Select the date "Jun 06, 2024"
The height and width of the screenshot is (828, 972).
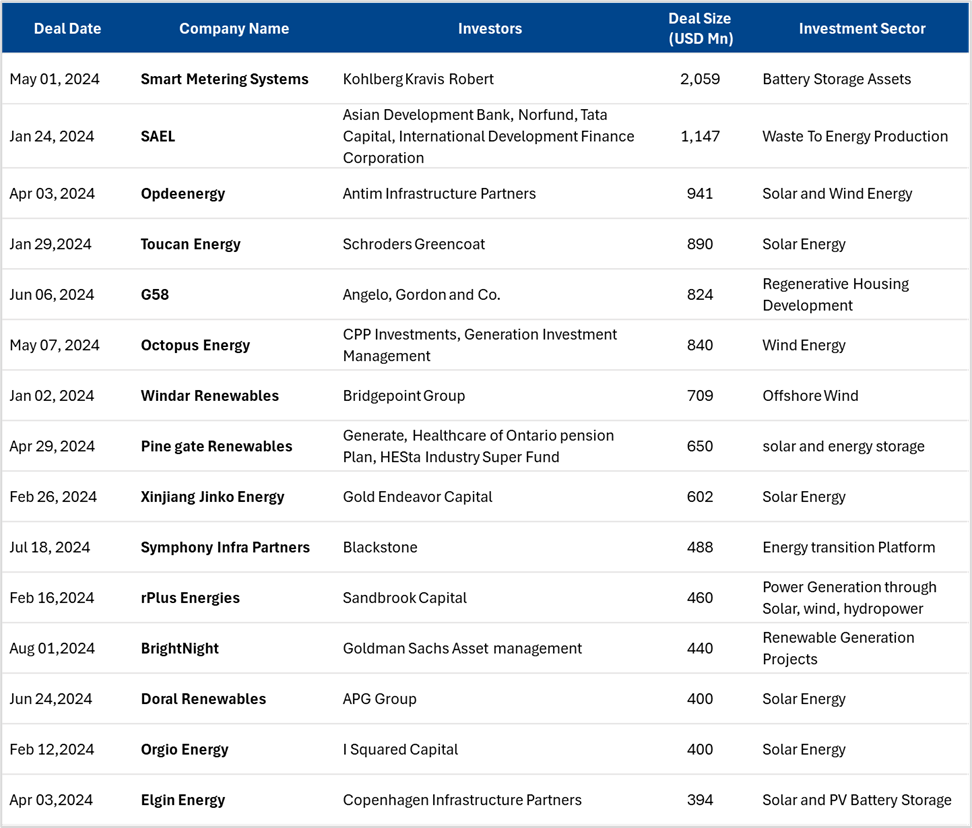52,295
